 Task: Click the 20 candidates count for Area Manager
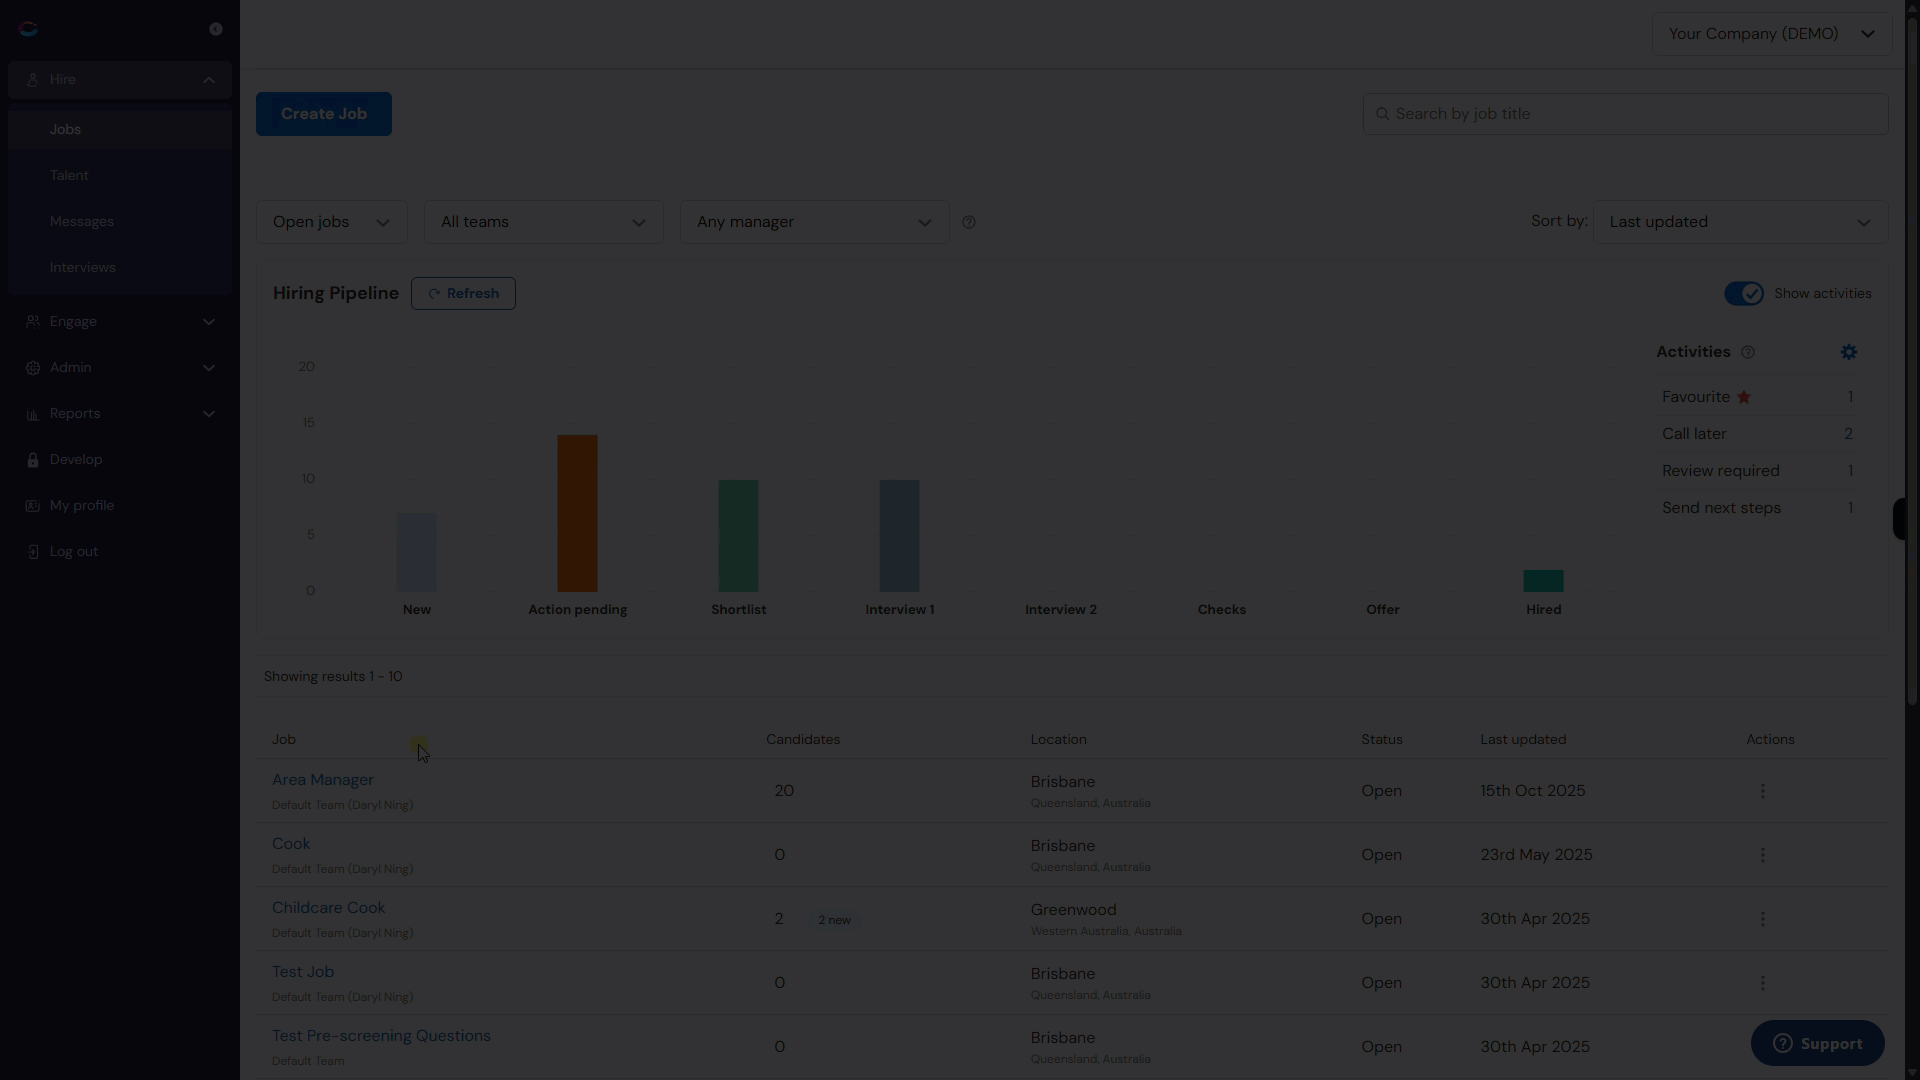click(x=784, y=791)
